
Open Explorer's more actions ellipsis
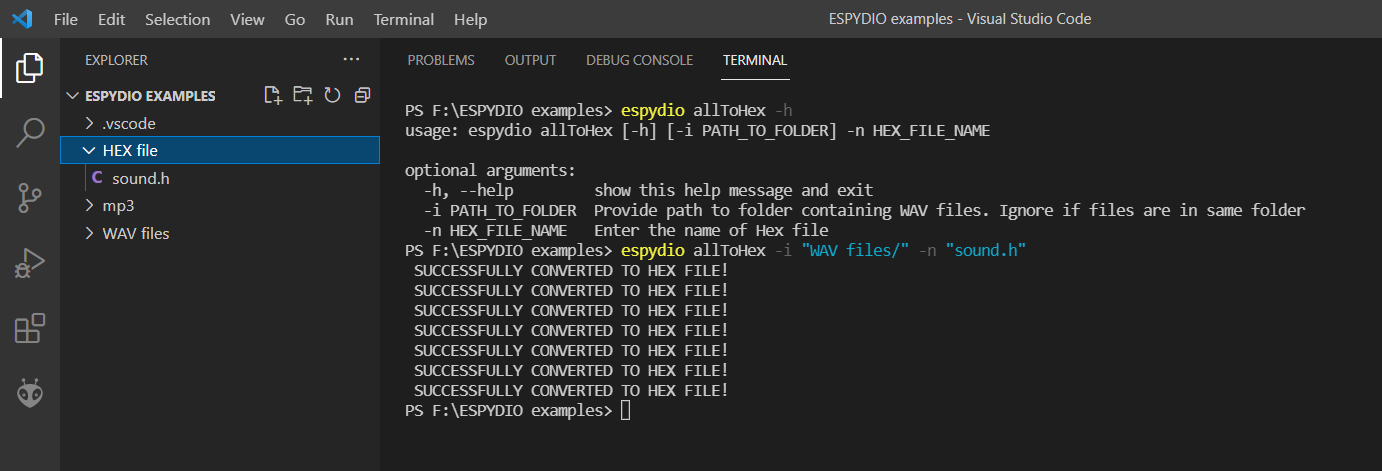(350, 60)
